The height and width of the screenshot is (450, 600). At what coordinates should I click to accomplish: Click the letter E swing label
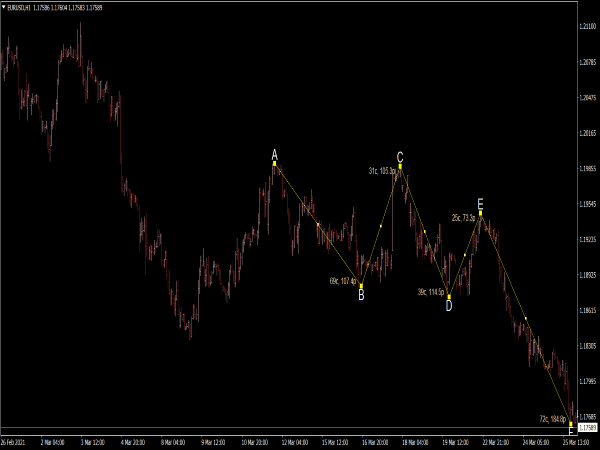click(x=481, y=203)
